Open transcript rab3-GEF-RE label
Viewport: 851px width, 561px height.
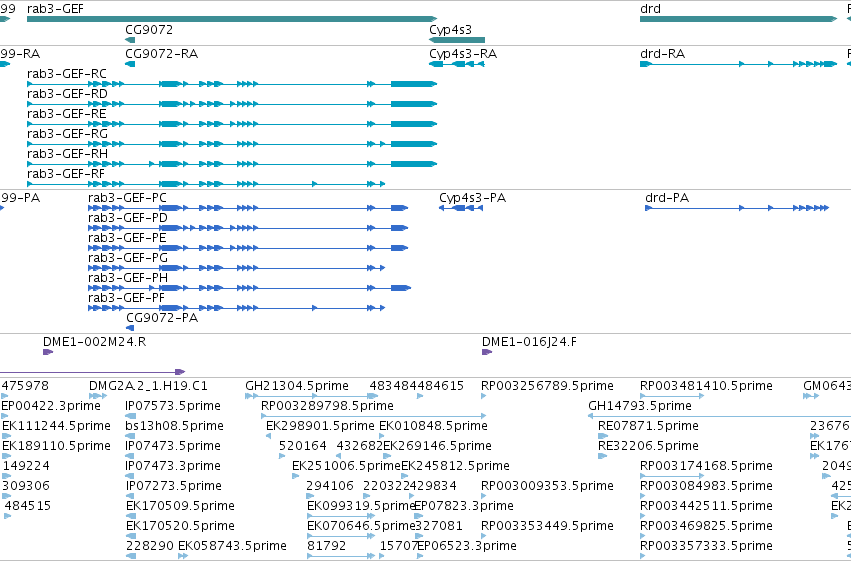pyautogui.click(x=67, y=114)
